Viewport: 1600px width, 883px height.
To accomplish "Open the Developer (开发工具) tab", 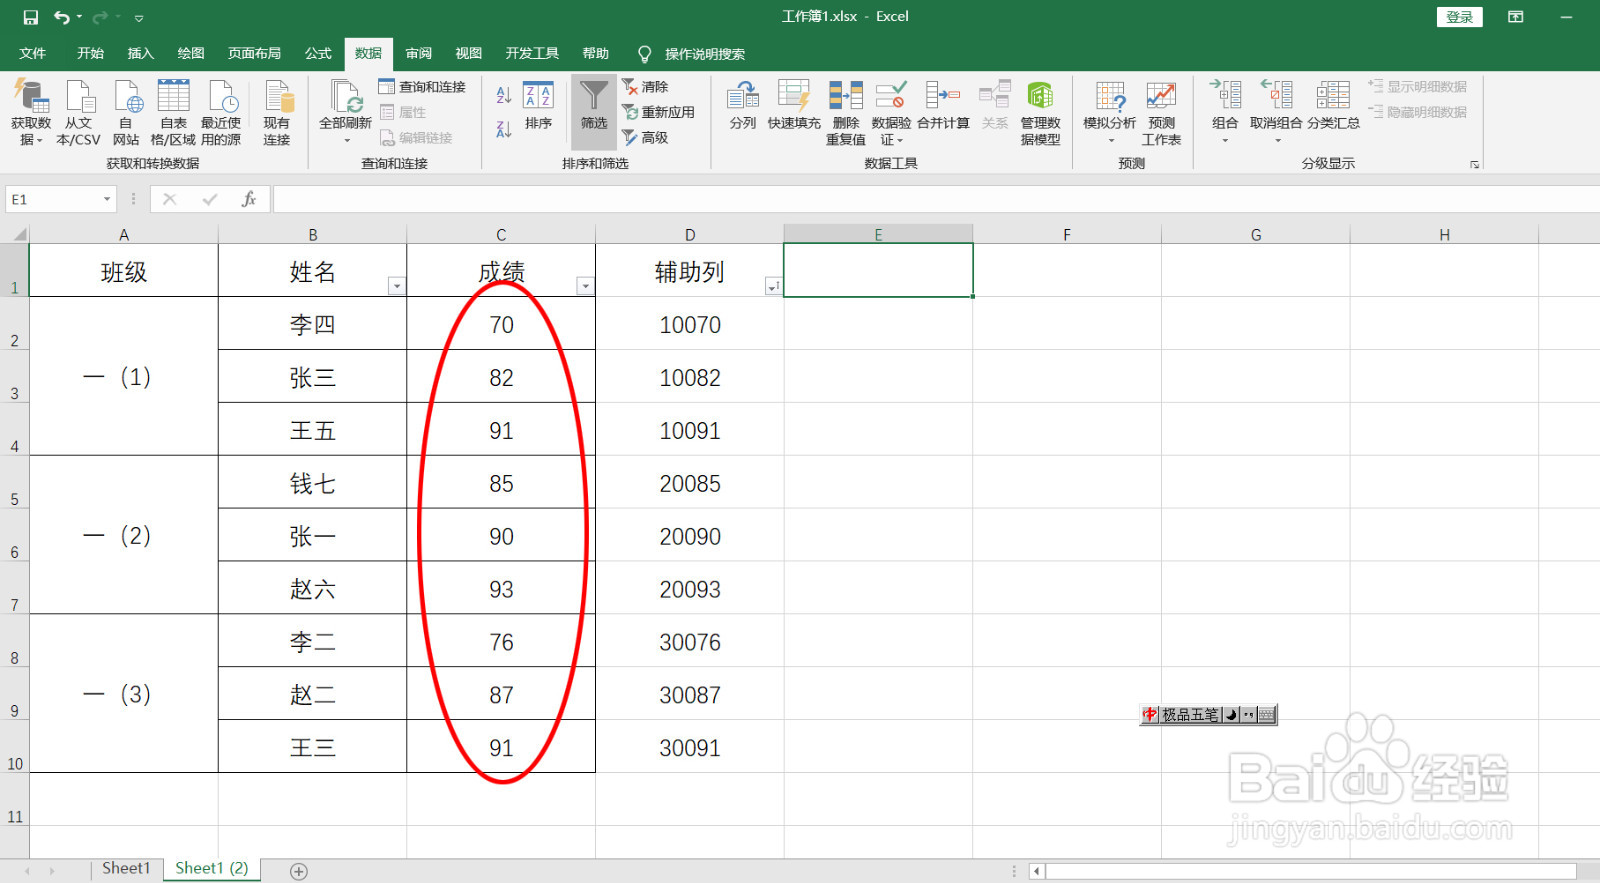I will pos(532,53).
